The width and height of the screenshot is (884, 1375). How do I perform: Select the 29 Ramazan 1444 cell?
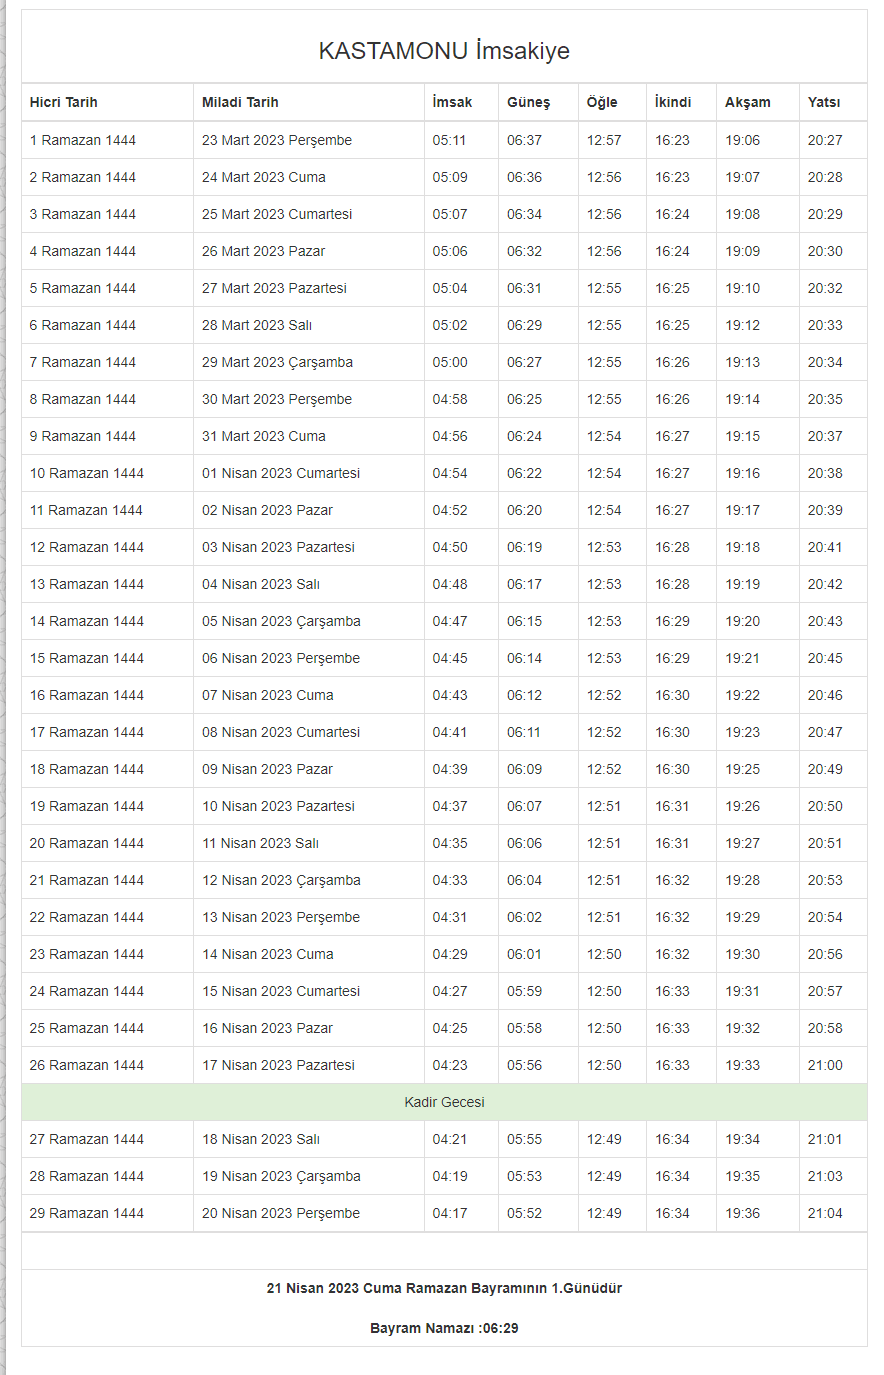click(87, 1213)
